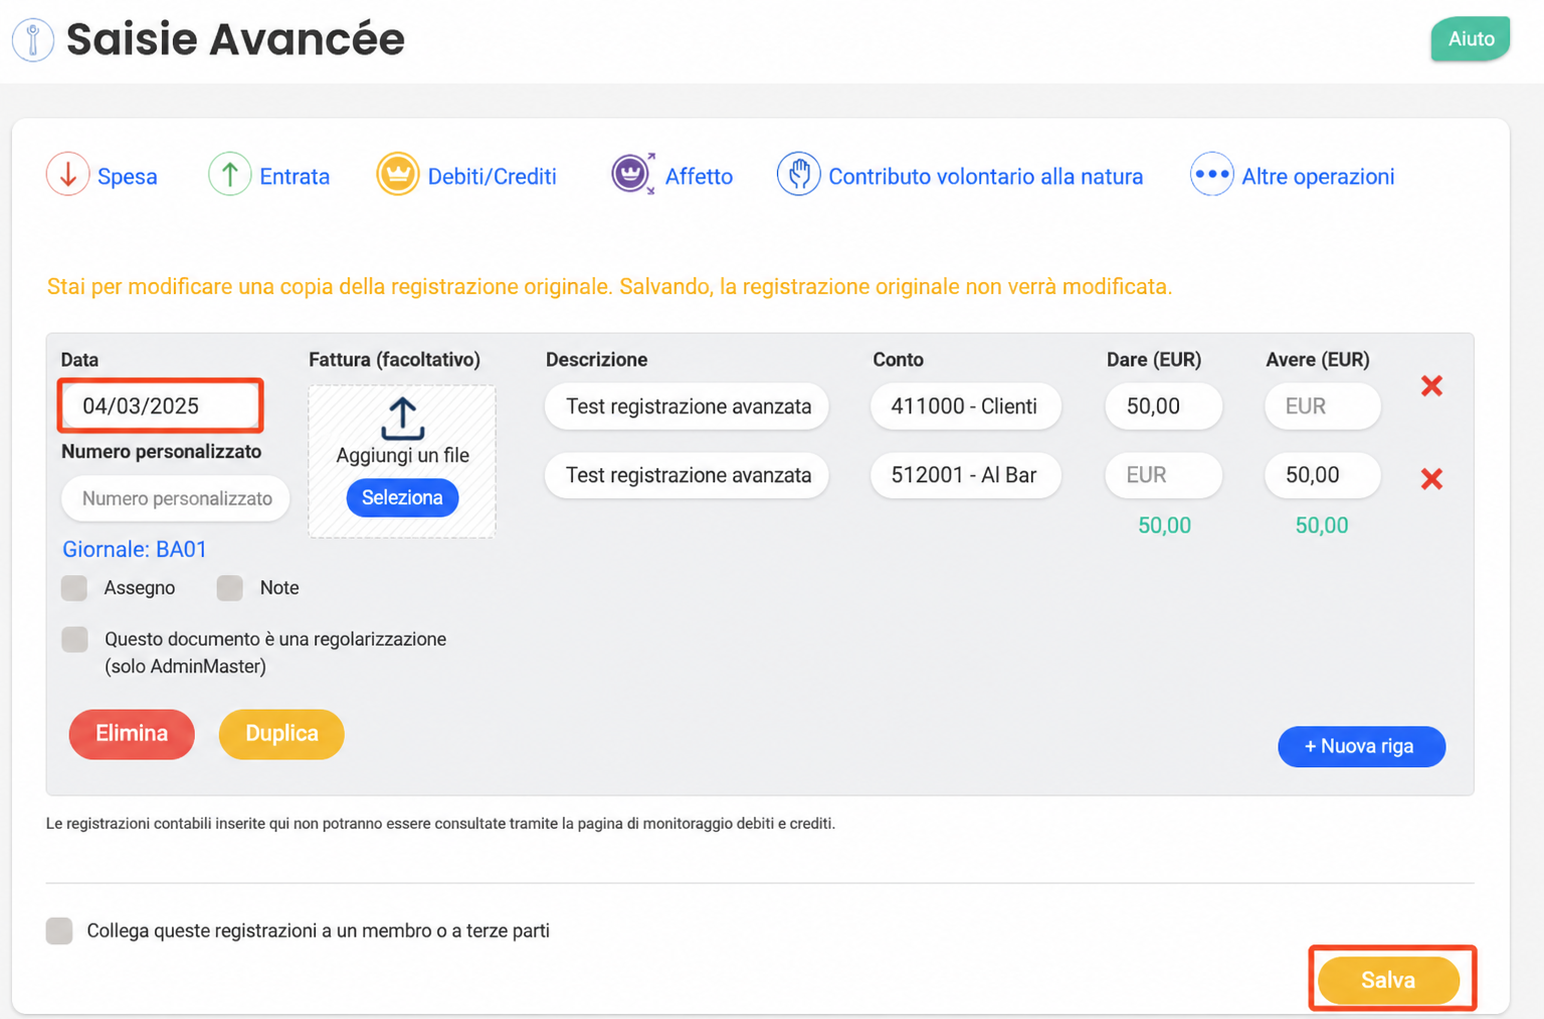
Task: Enable the Note checkbox
Action: pos(230,588)
